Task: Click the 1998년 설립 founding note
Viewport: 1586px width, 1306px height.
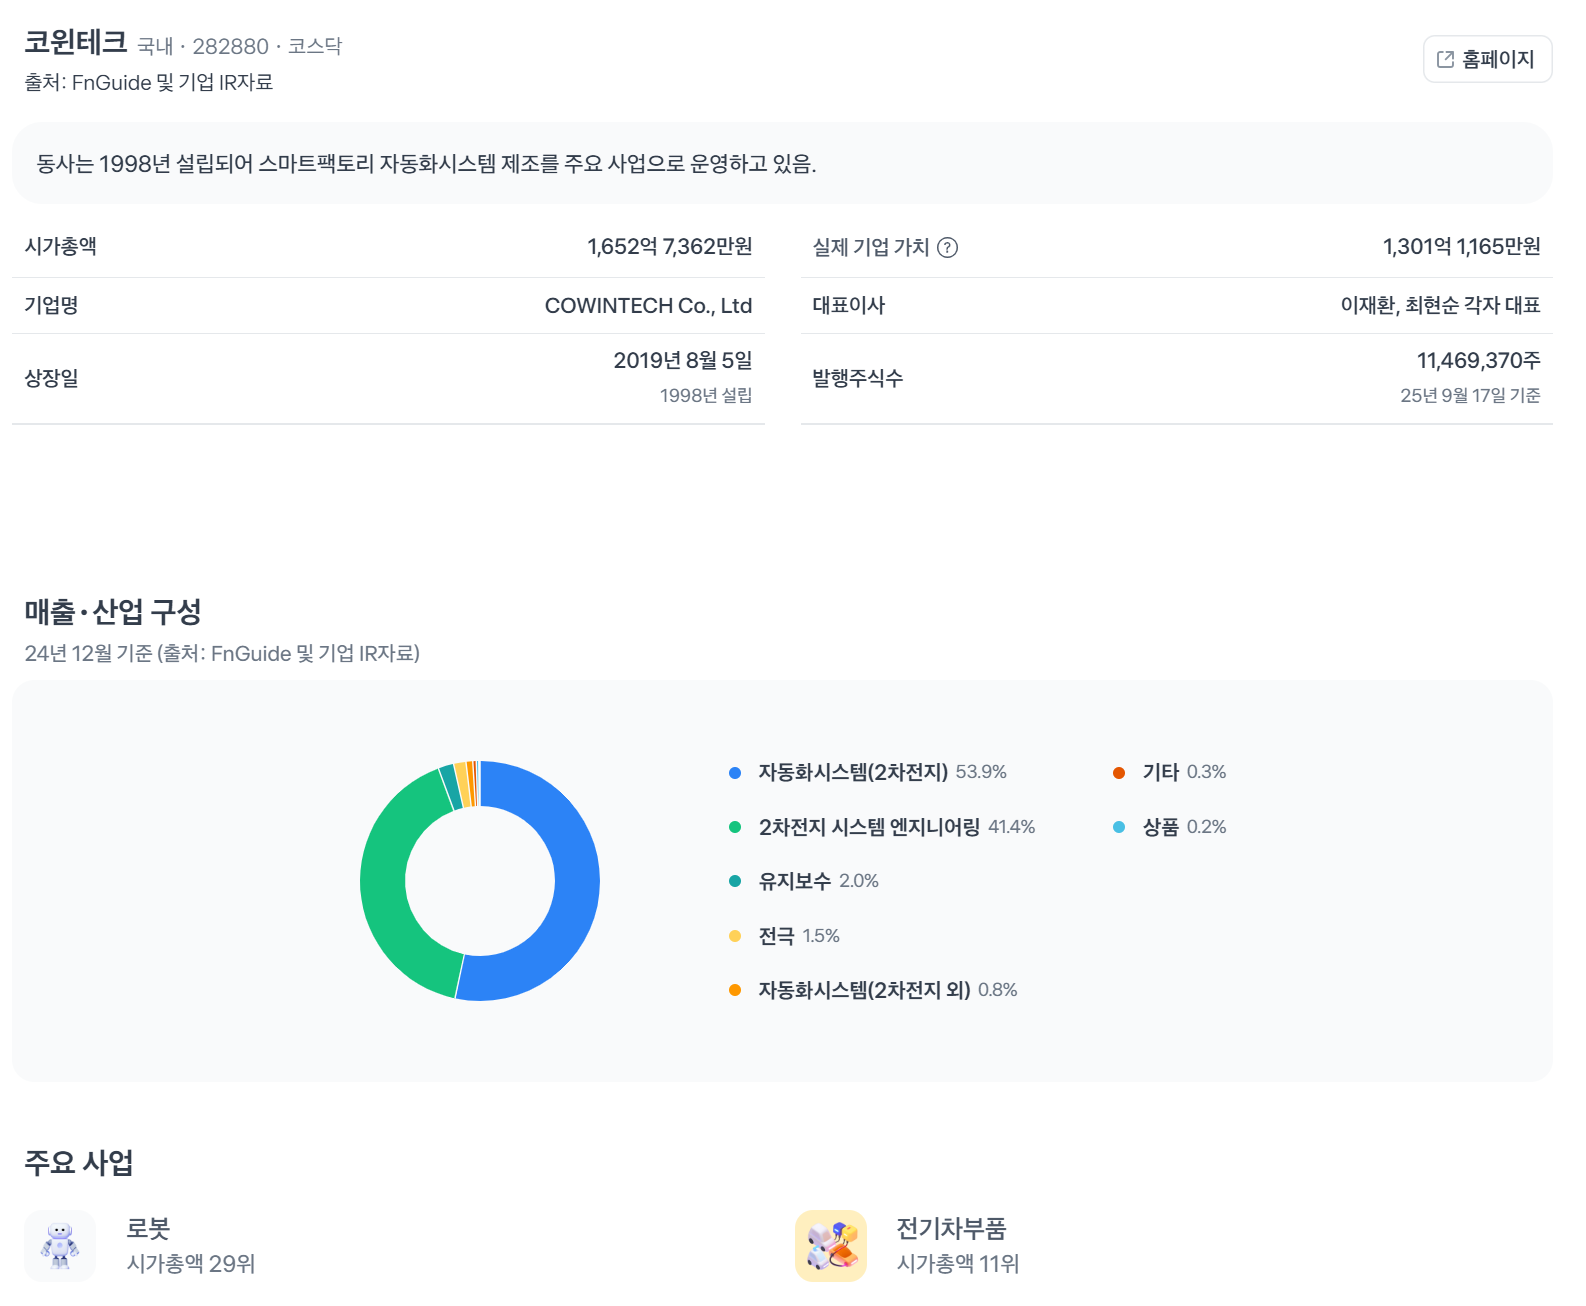Action: point(706,396)
